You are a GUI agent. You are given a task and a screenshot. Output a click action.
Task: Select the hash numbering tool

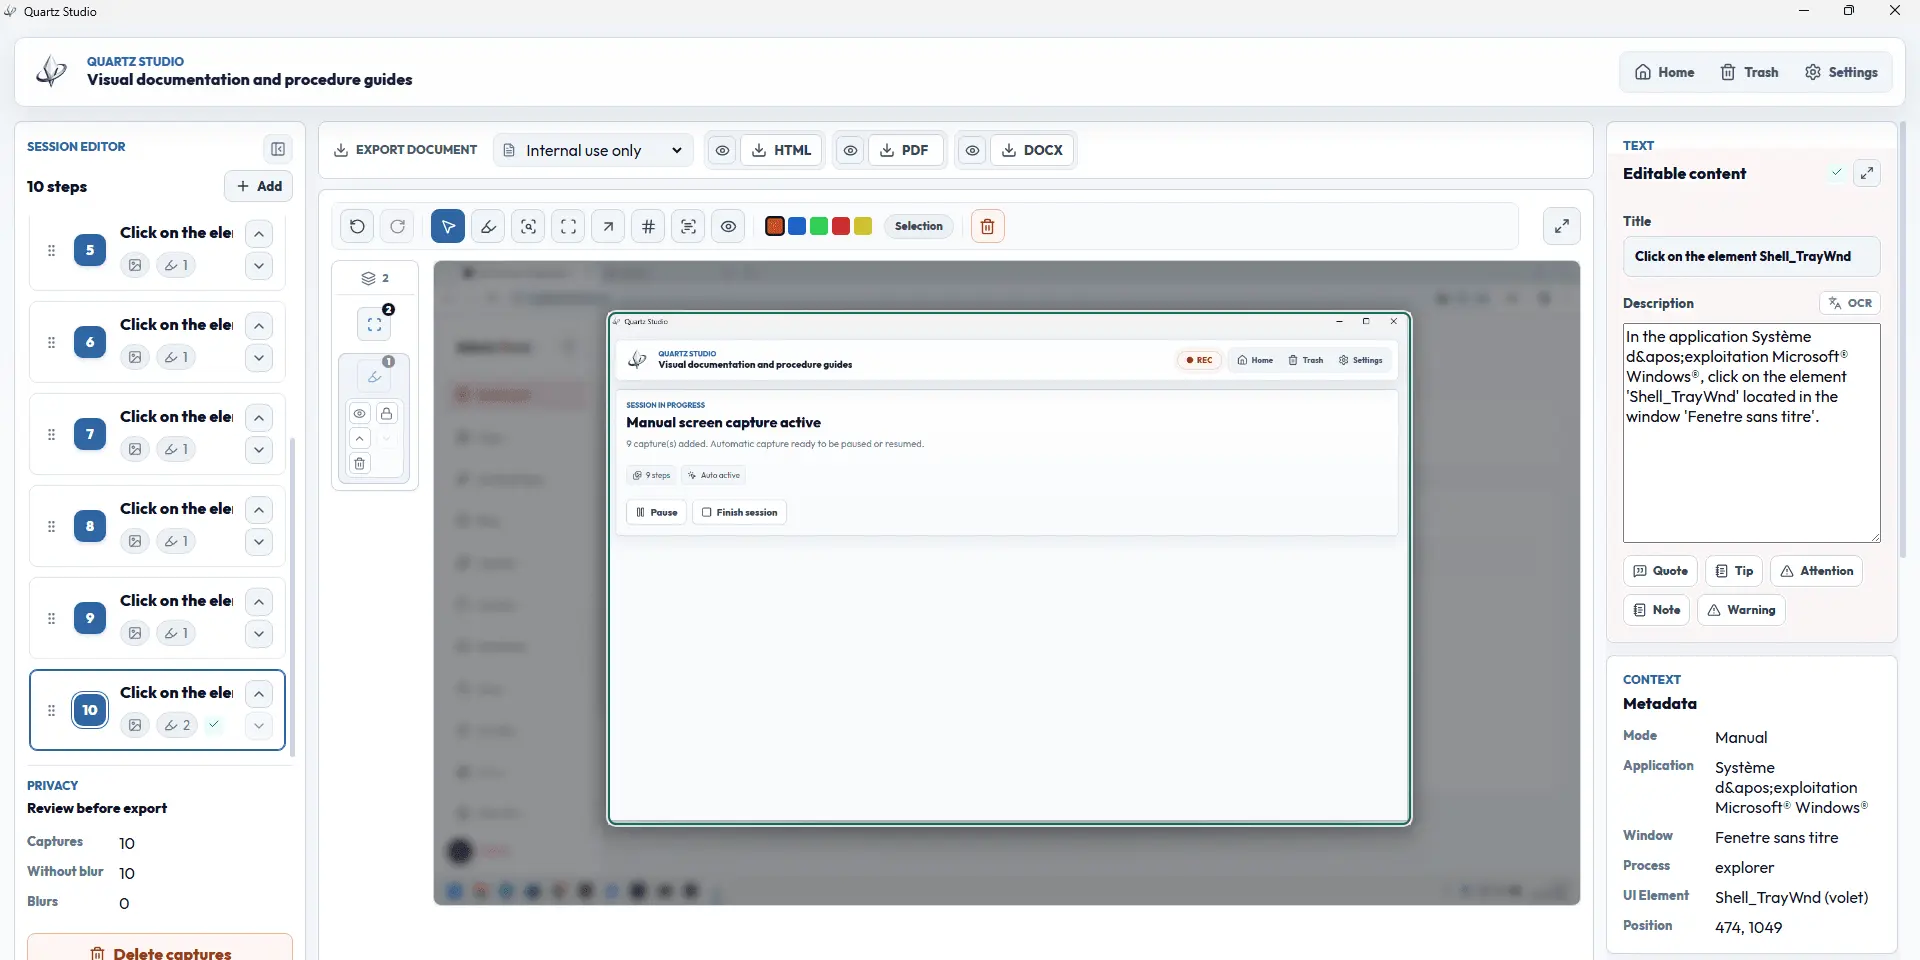(648, 226)
